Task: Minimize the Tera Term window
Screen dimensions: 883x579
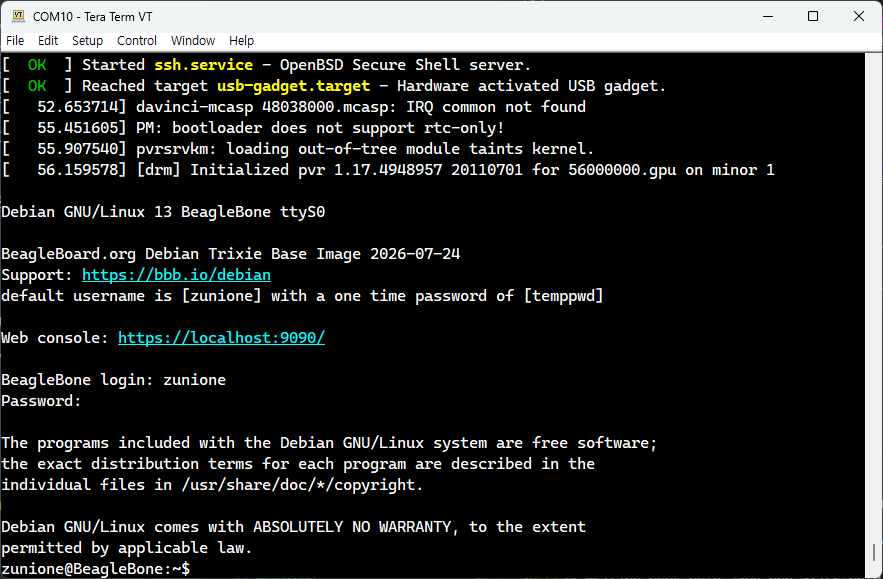Action: click(x=768, y=16)
